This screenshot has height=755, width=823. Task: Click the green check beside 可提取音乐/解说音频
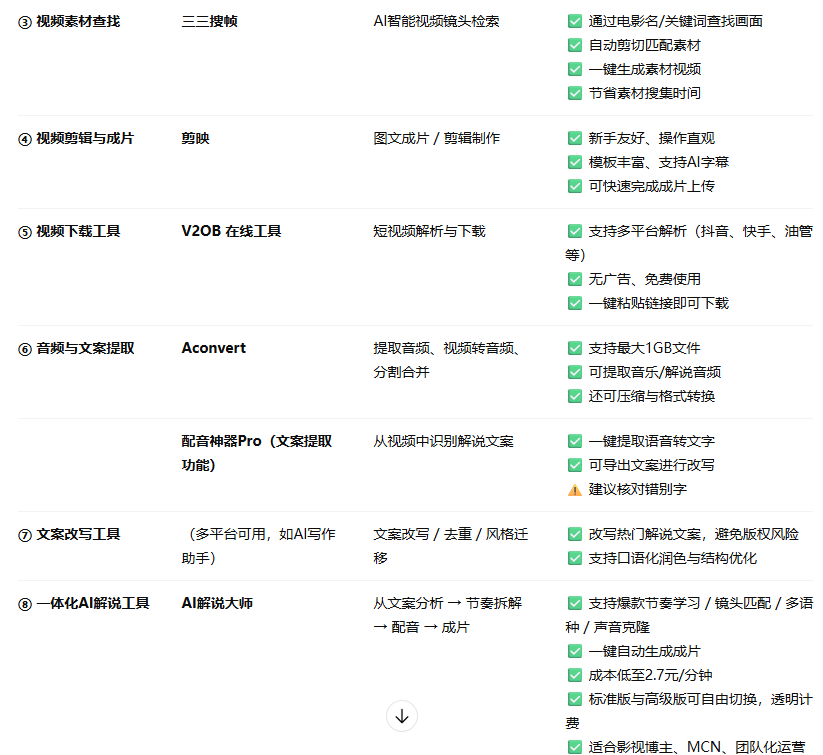(x=575, y=372)
